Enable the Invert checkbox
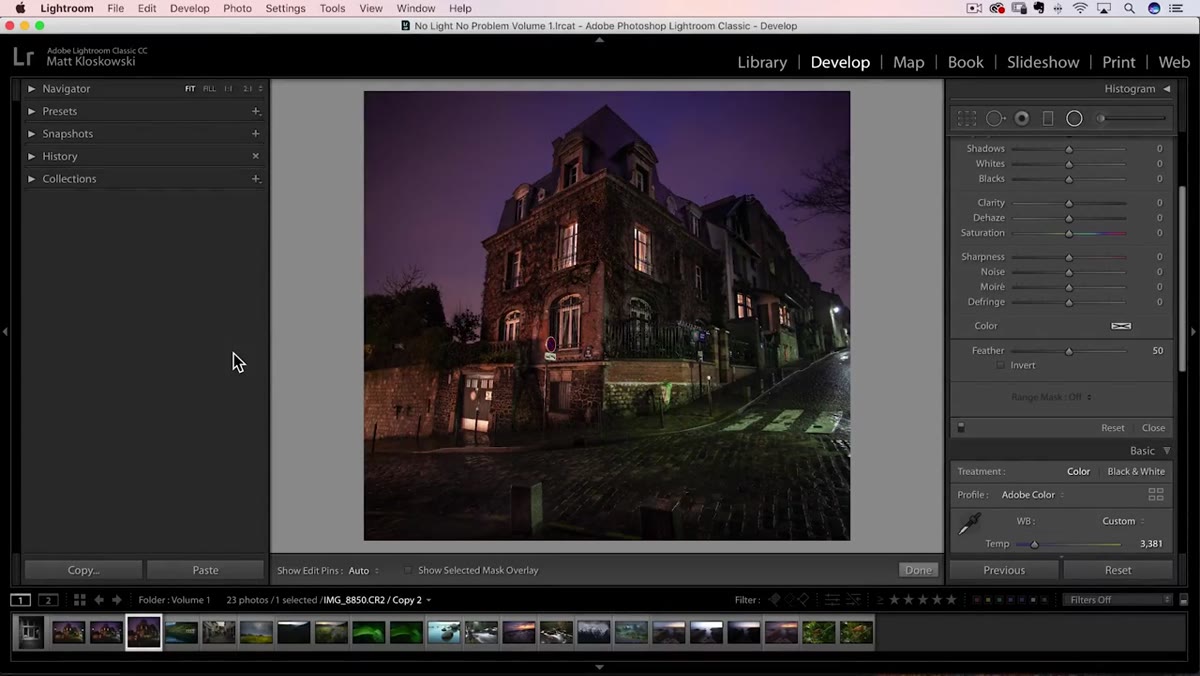 point(1000,365)
